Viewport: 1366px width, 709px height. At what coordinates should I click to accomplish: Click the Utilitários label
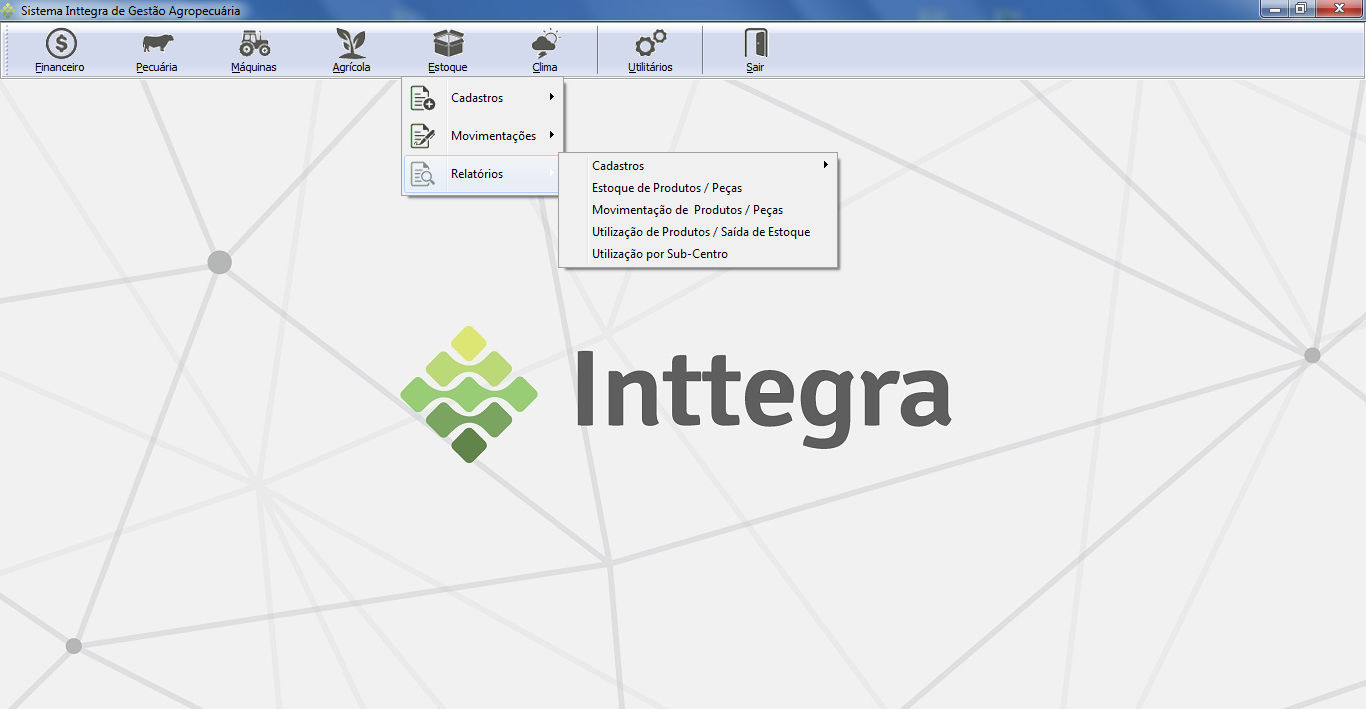651,67
